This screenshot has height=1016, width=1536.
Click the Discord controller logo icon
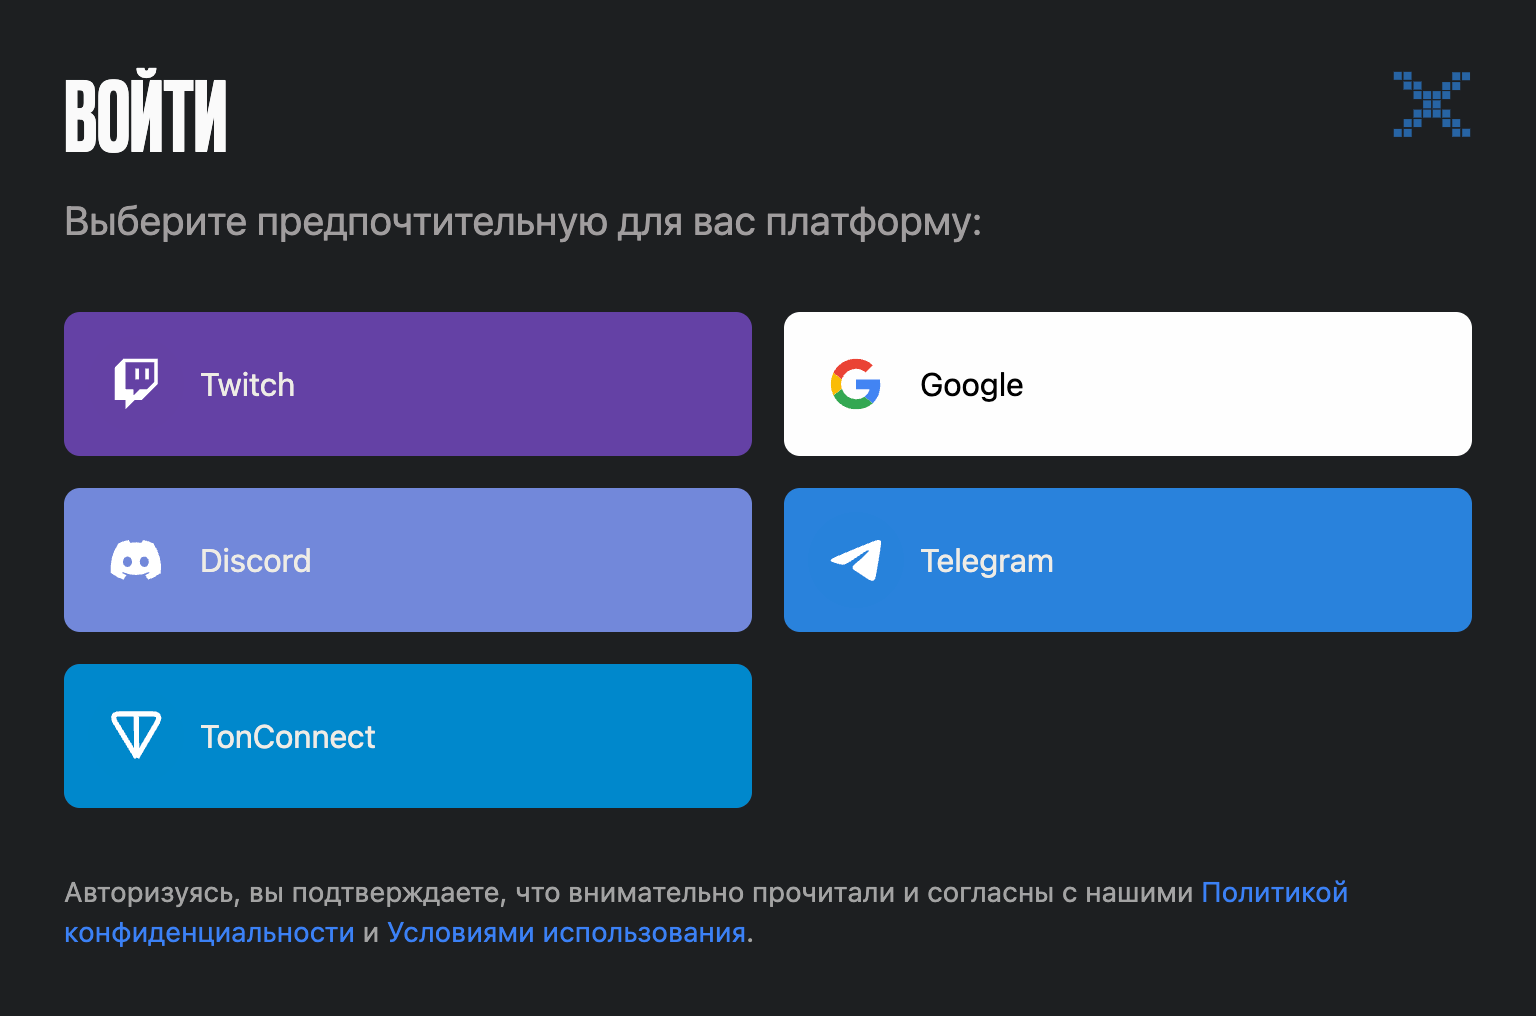tap(136, 560)
